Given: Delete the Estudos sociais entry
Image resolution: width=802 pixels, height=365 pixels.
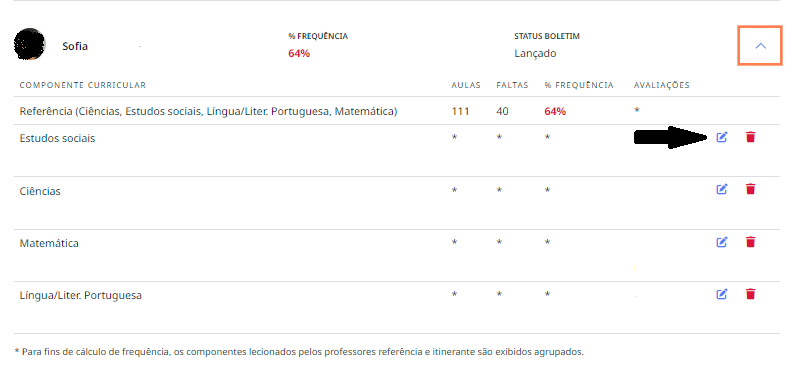Looking at the screenshot, I should point(750,137).
